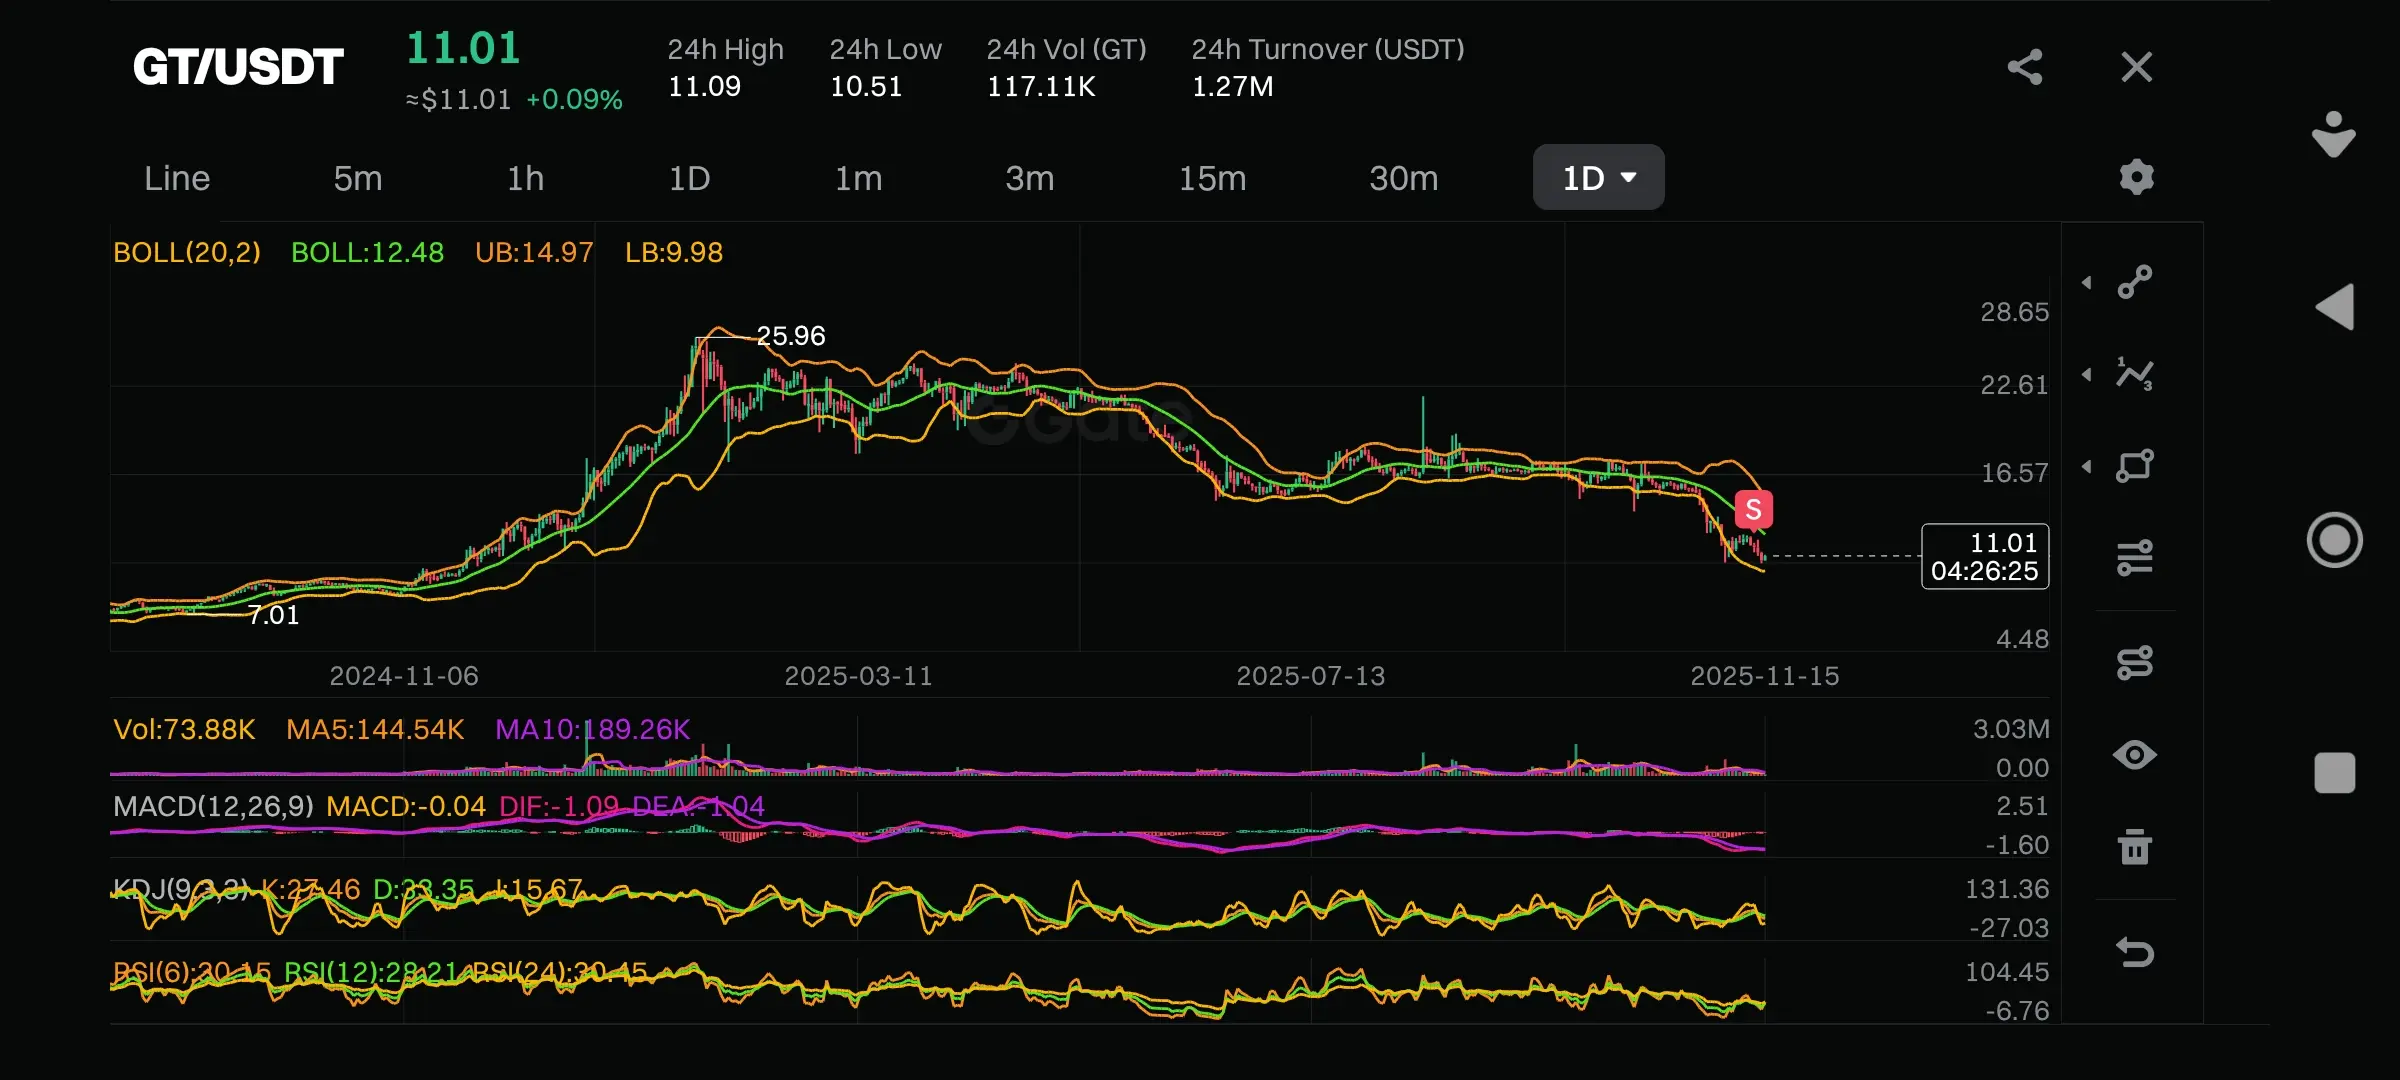This screenshot has width=2400, height=1080.
Task: Select the 5m timeframe
Action: tap(358, 178)
